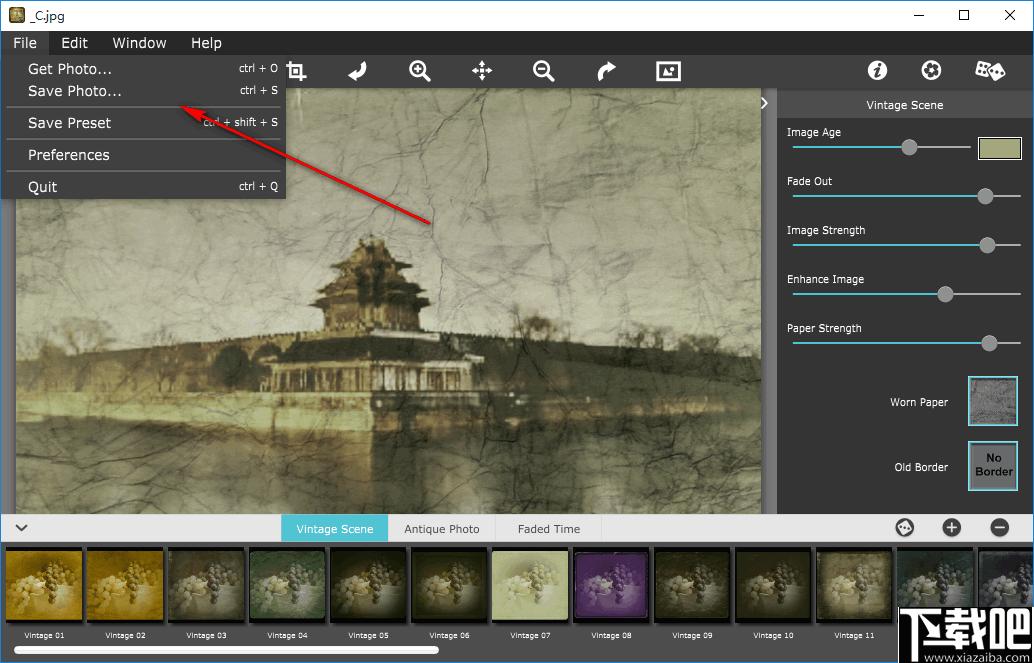Zoom in with the magnifier plus icon
The width and height of the screenshot is (1034, 663).
click(x=420, y=71)
